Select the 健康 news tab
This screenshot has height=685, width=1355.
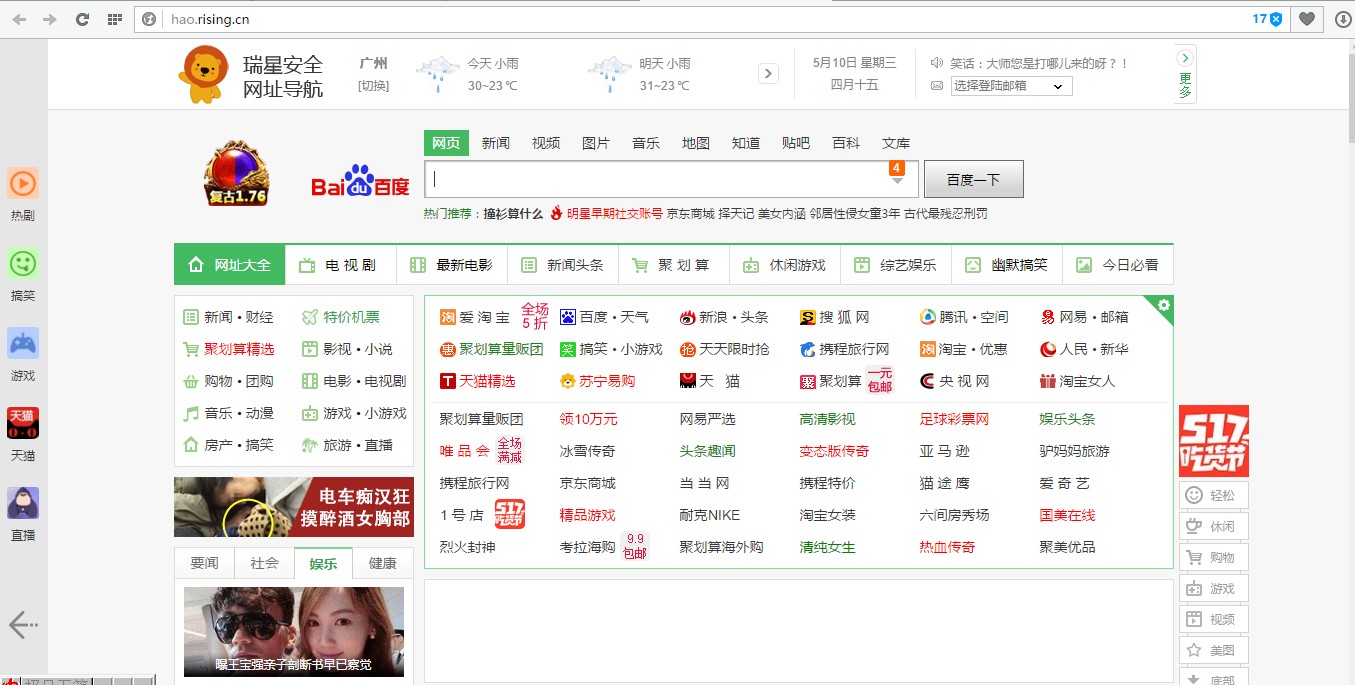click(383, 563)
